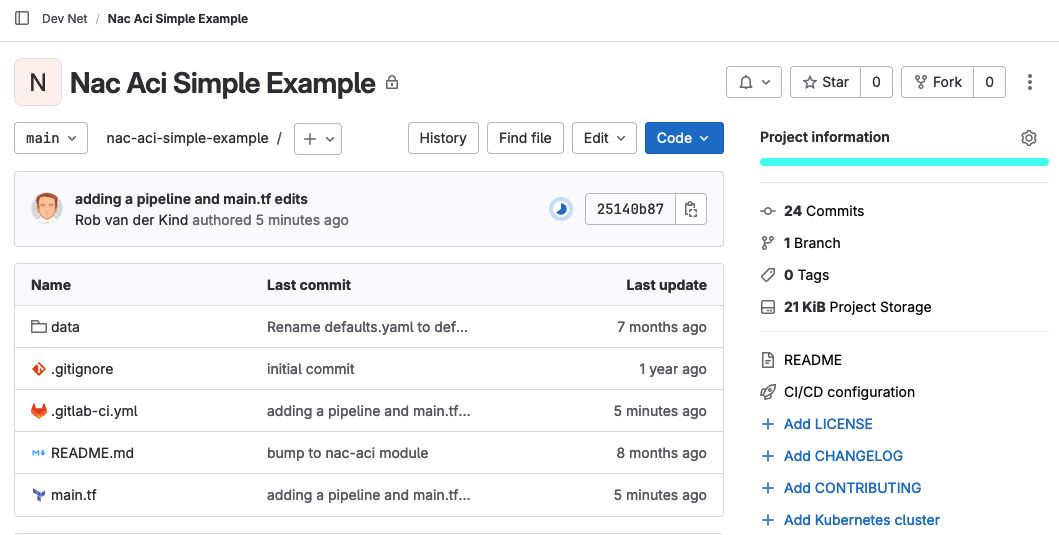Click the private project lock icon

tap(392, 83)
